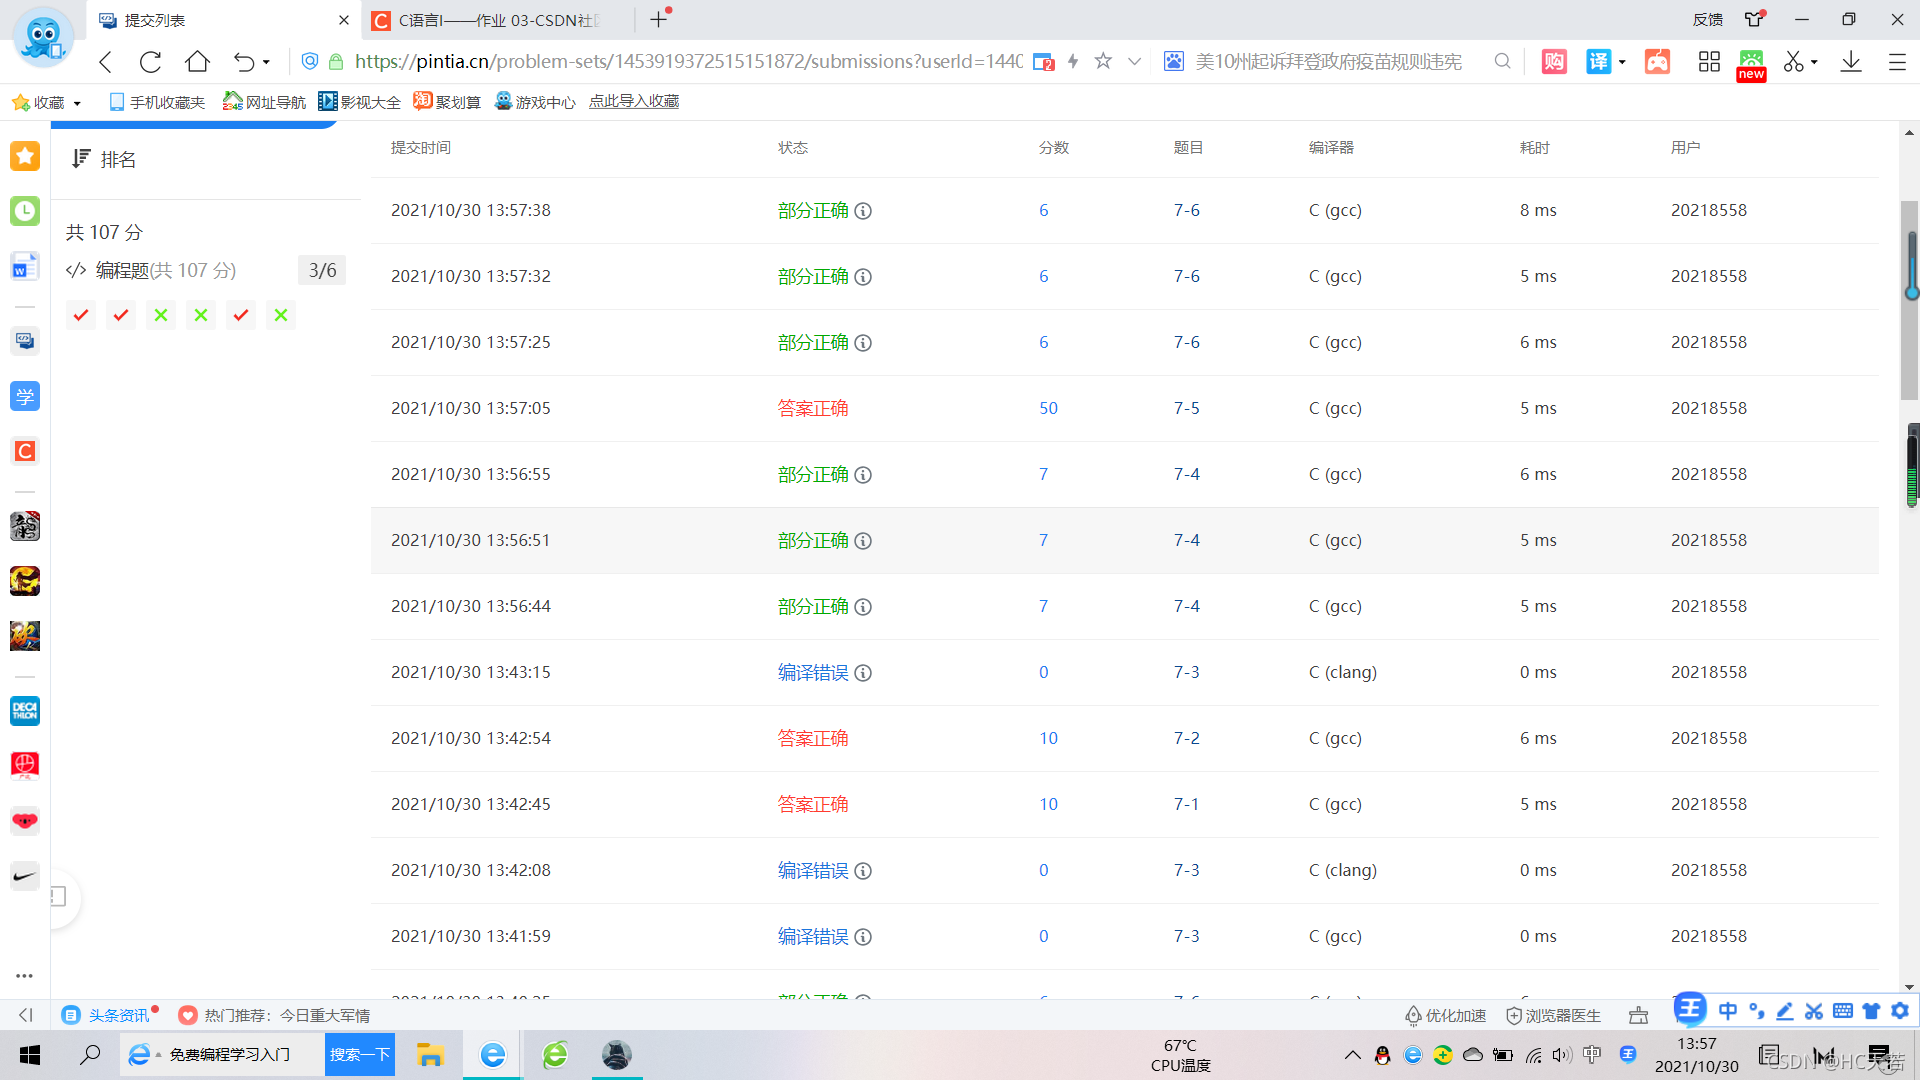This screenshot has width=1920, height=1080.
Task: Click 点此导入收藏 link
Action: click(x=634, y=102)
